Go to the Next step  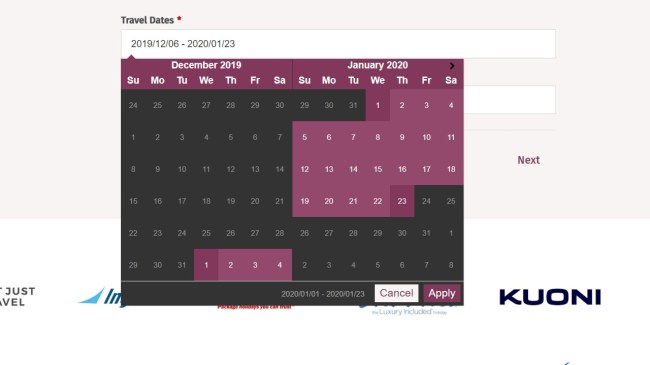(x=528, y=160)
